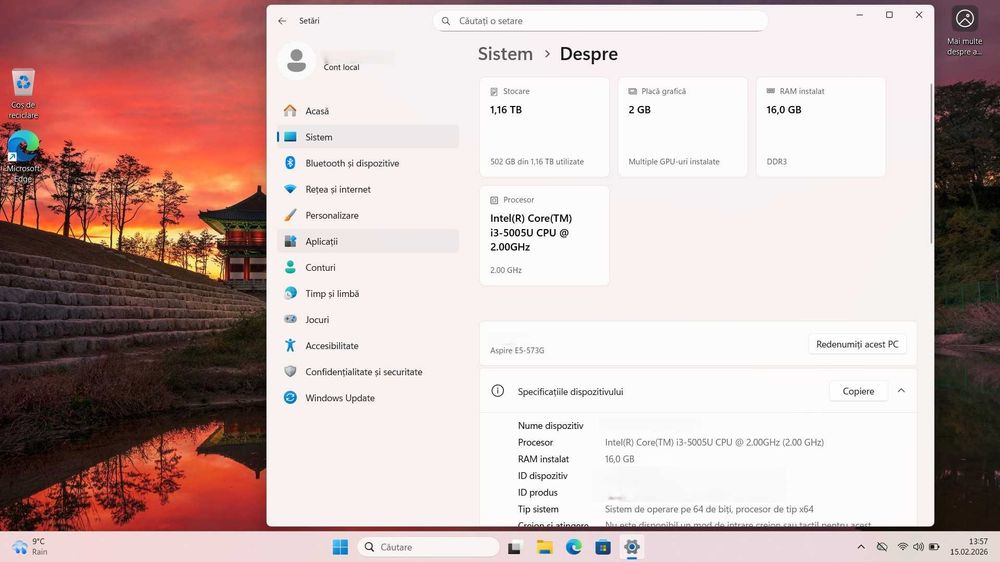Image resolution: width=1000 pixels, height=562 pixels.
Task: Click the Intel(R) Core(TM) i3-5005U specification value
Action: click(x=714, y=442)
